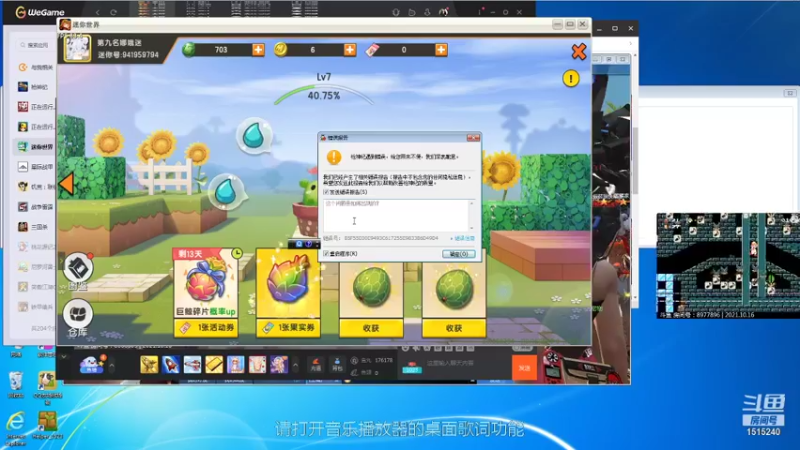800x450 pixels.
Task: Open the blue link beside the error code
Action: (464, 238)
